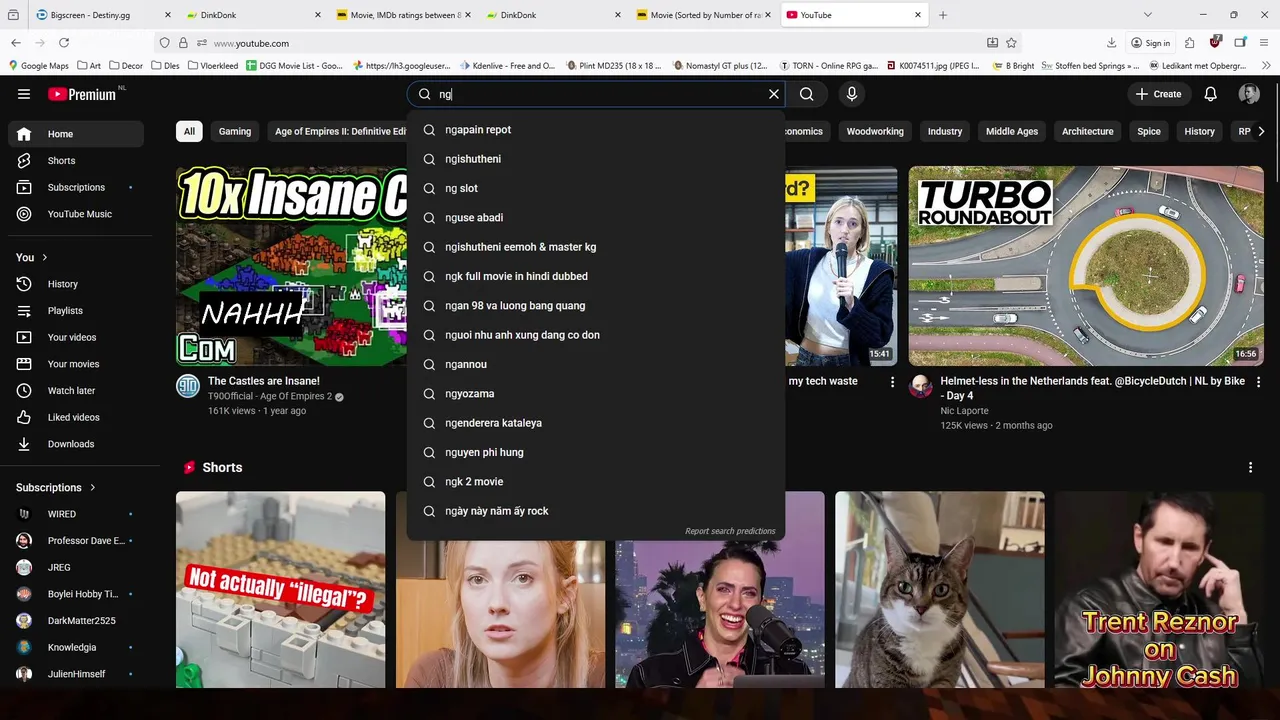This screenshot has height=720, width=1280.
Task: Go to Home in sidebar
Action: coord(76,134)
